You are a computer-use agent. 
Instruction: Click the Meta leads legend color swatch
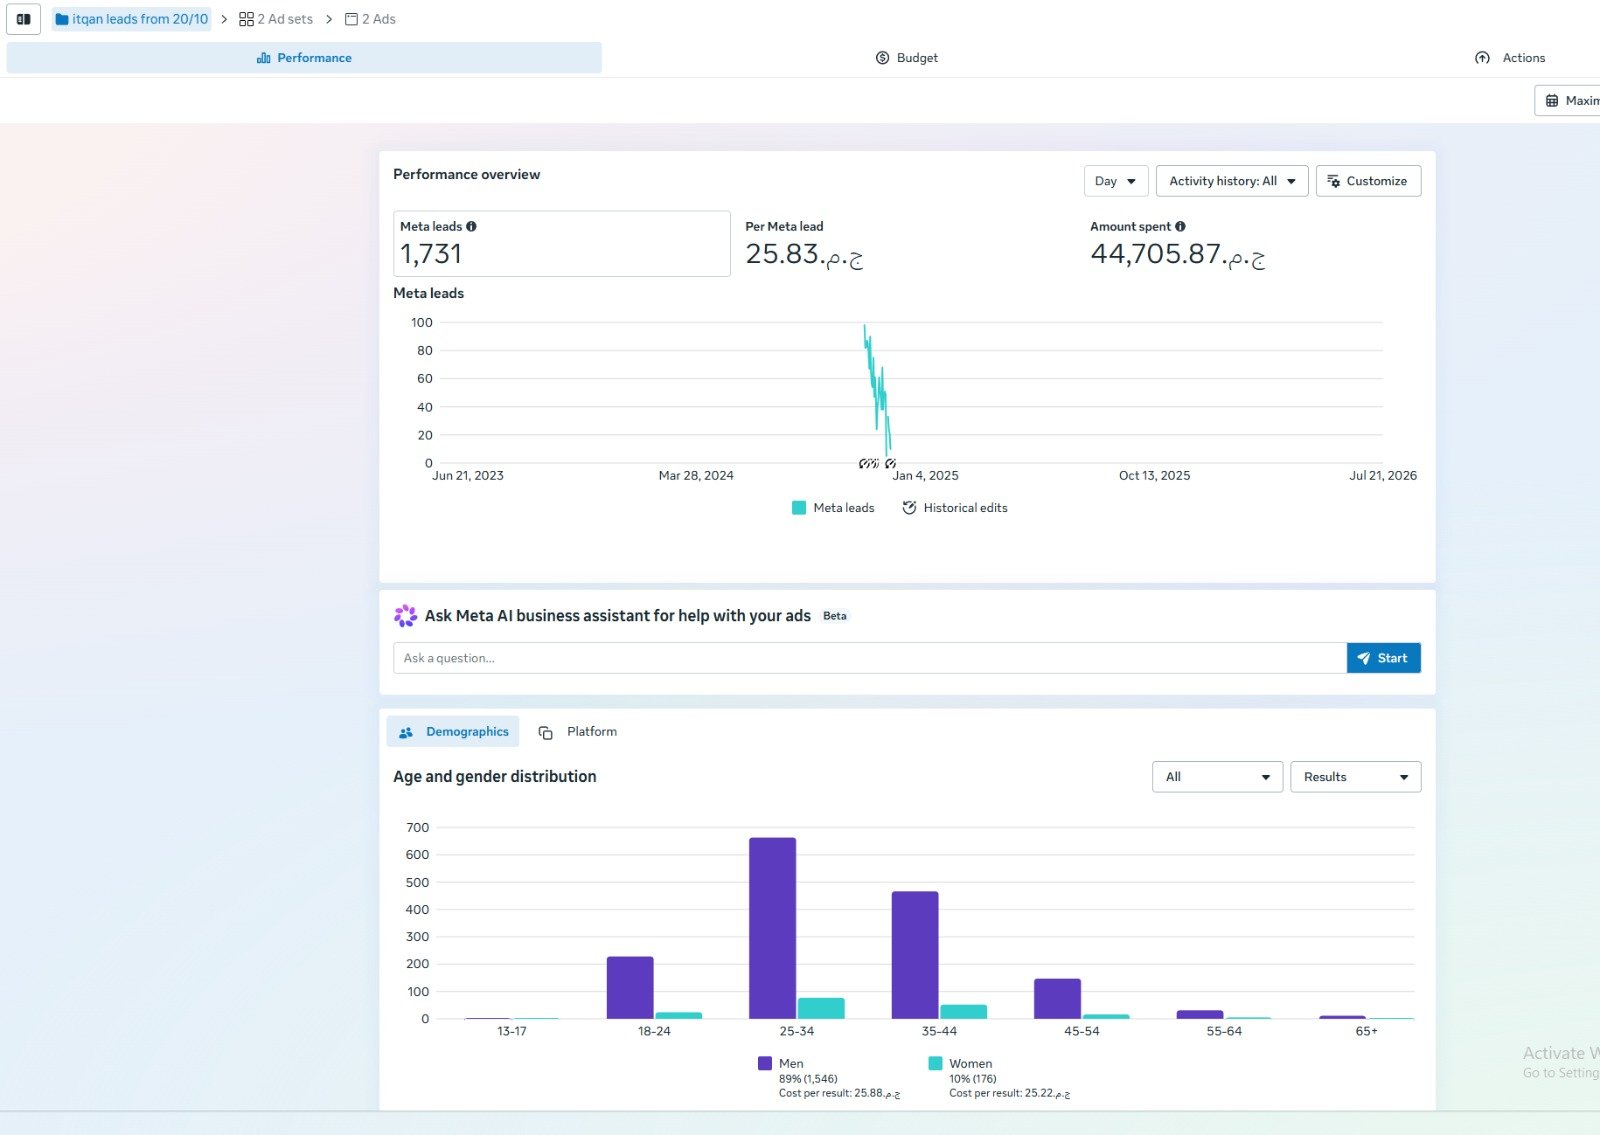799,508
